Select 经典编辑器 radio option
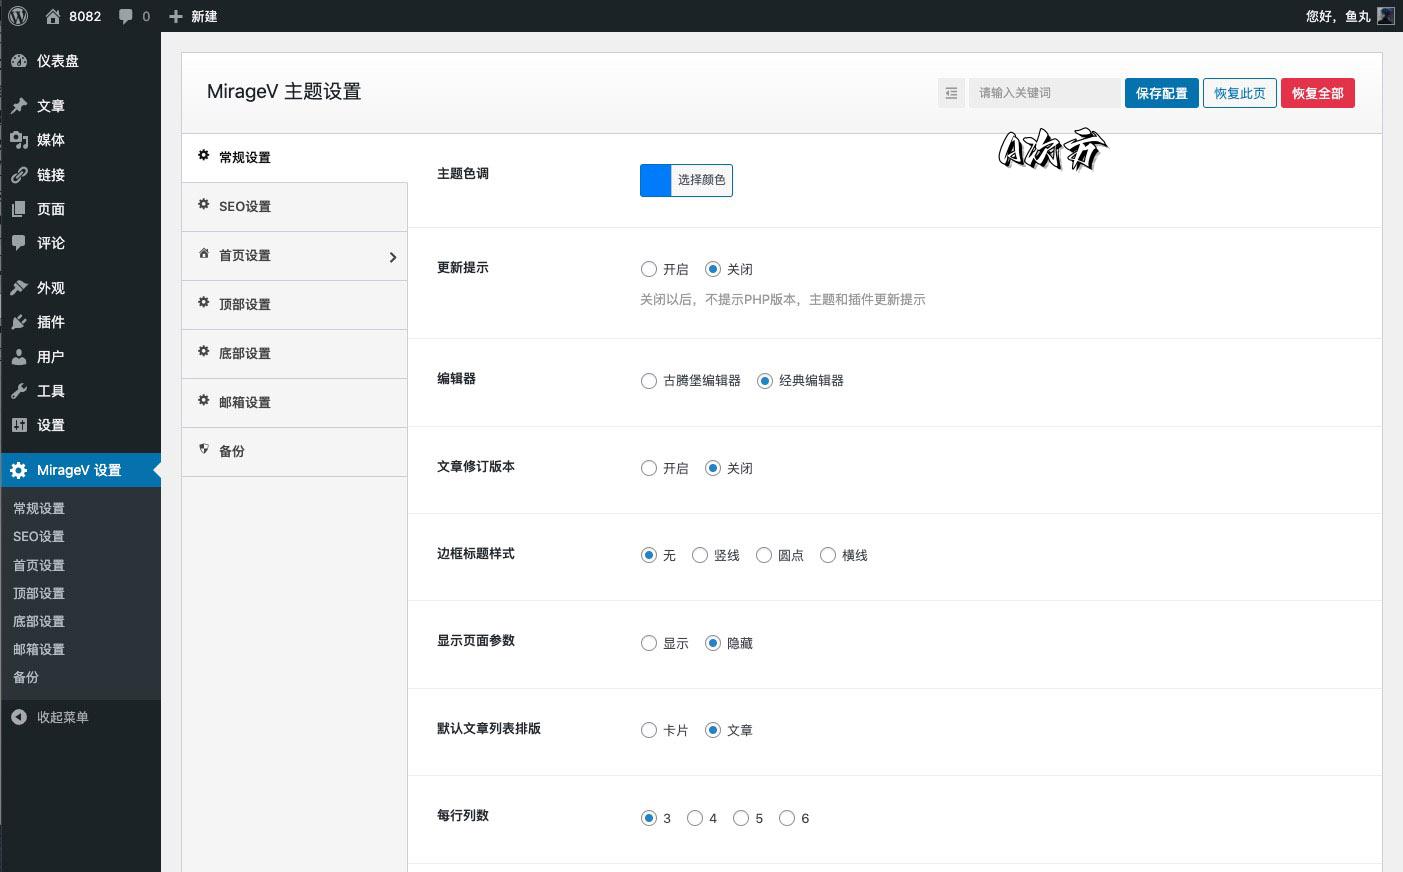This screenshot has width=1403, height=872. (765, 380)
